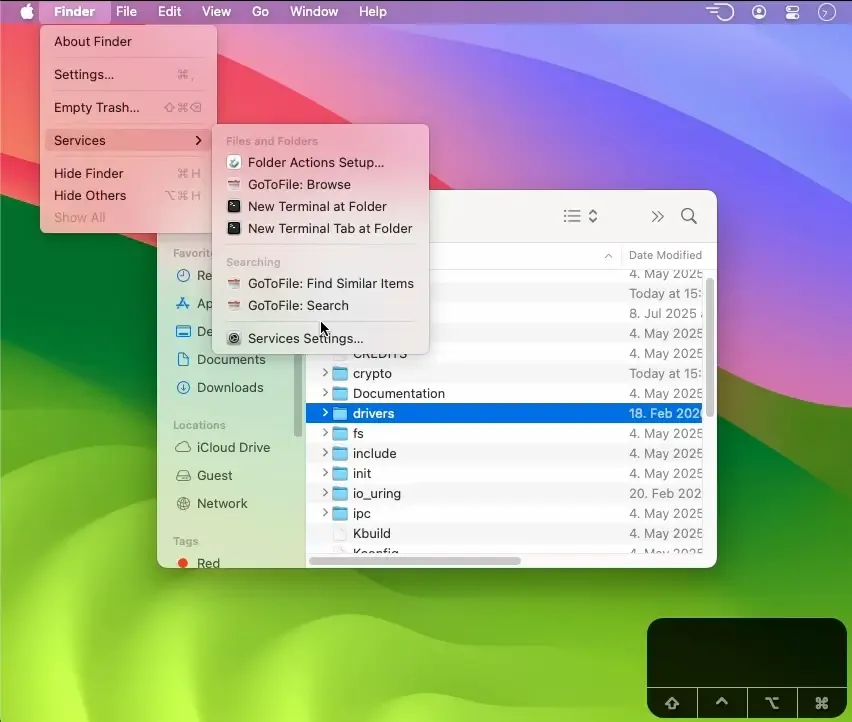Expand the drivers folder

pyautogui.click(x=325, y=413)
